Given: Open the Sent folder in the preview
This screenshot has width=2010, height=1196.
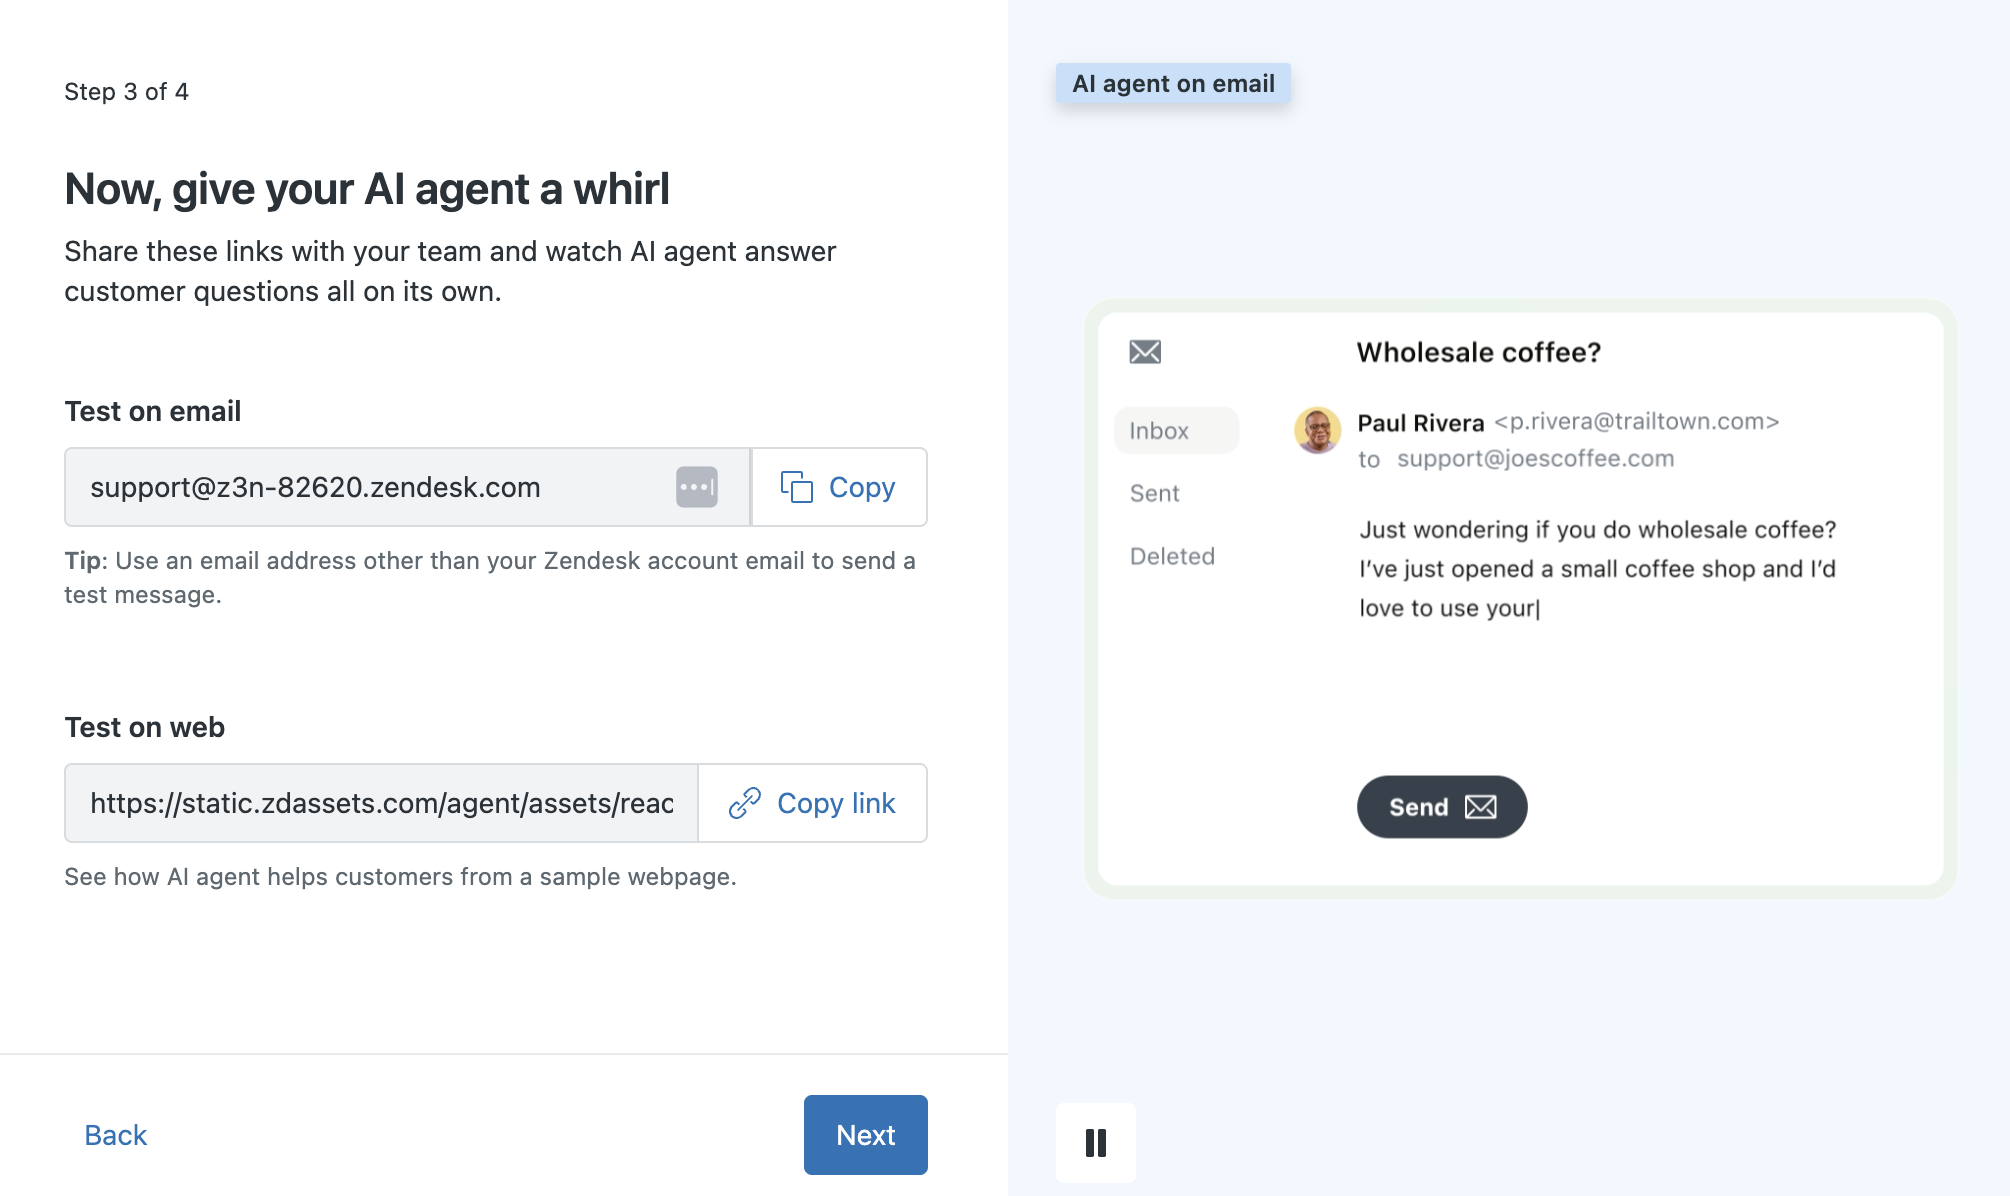Looking at the screenshot, I should (1155, 493).
